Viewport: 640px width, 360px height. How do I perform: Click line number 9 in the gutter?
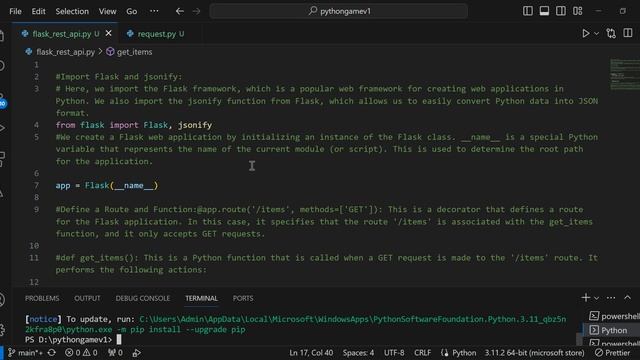click(x=36, y=209)
